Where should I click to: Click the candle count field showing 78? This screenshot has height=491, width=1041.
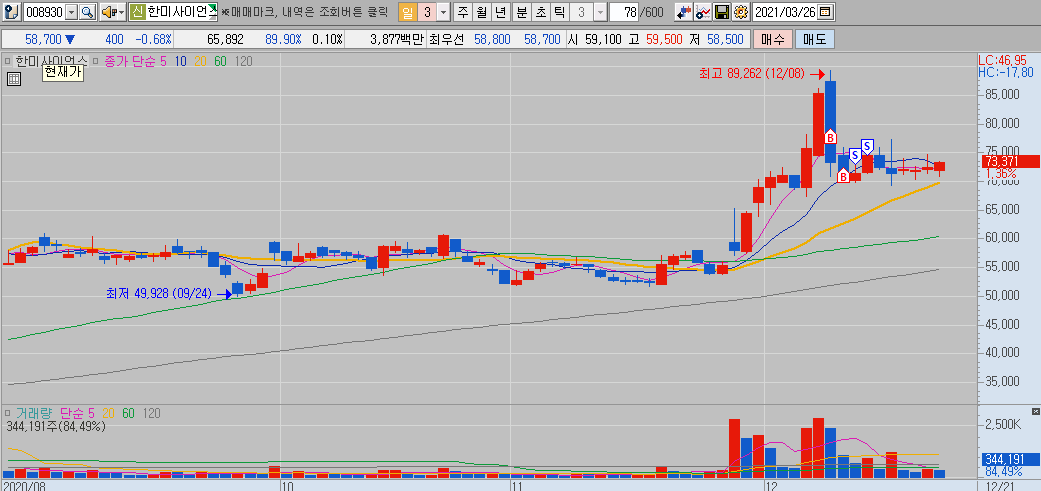[x=626, y=12]
